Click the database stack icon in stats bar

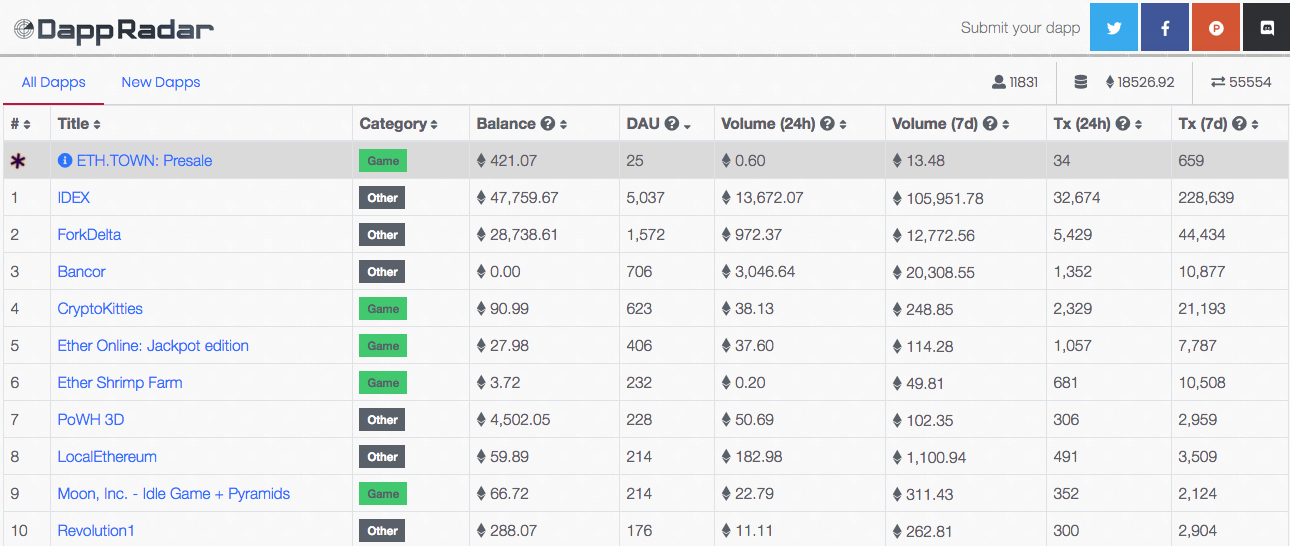click(x=1080, y=82)
